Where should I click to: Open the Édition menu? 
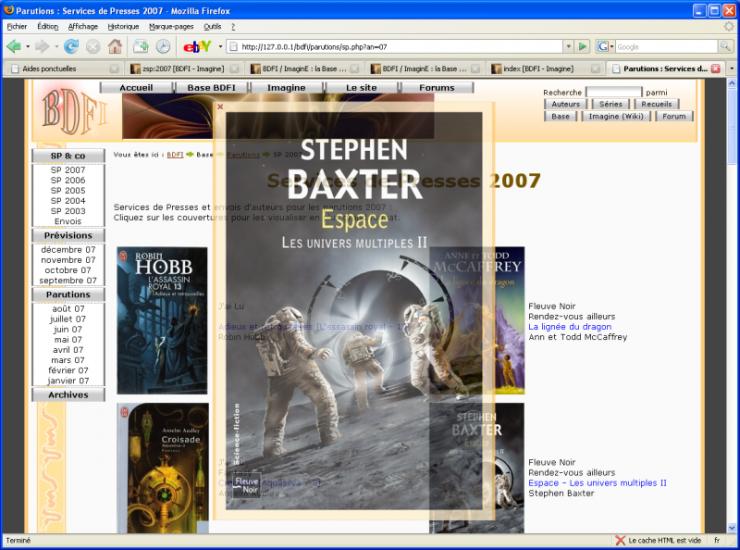tap(48, 26)
